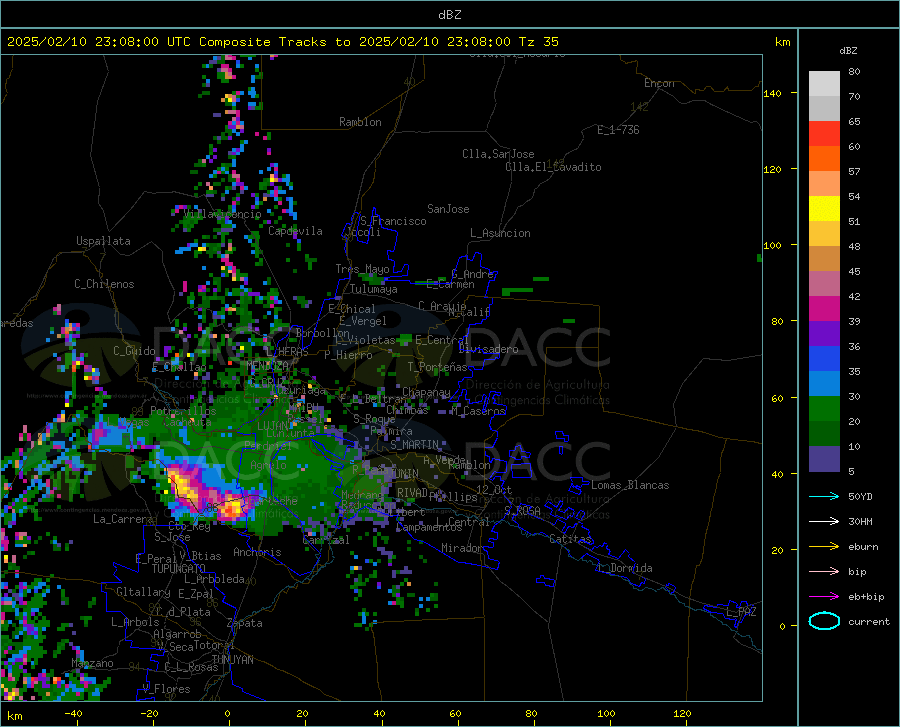This screenshot has height=727, width=900.
Task: Pick the light gray top legend swatch
Action: pos(824,84)
